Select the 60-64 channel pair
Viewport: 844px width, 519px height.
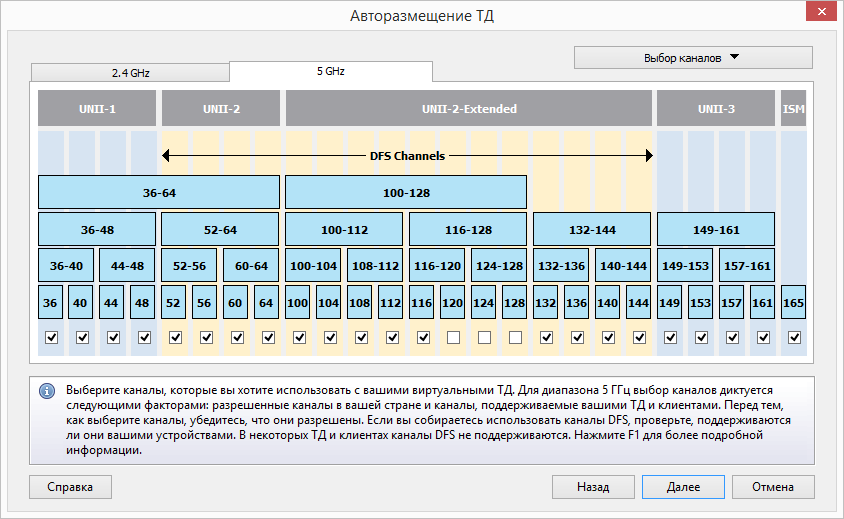(251, 265)
